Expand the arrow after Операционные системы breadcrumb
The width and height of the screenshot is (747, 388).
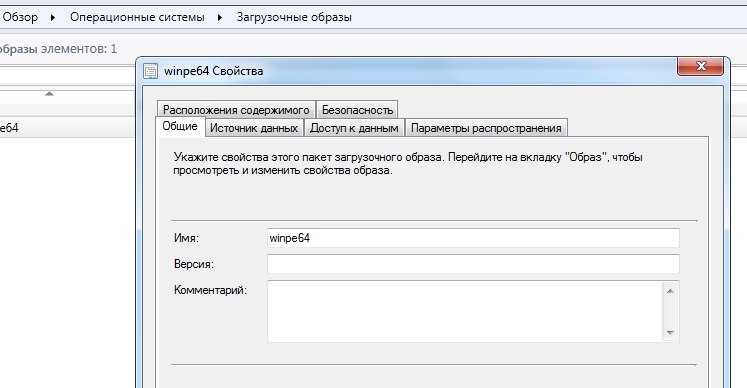pyautogui.click(x=220, y=17)
